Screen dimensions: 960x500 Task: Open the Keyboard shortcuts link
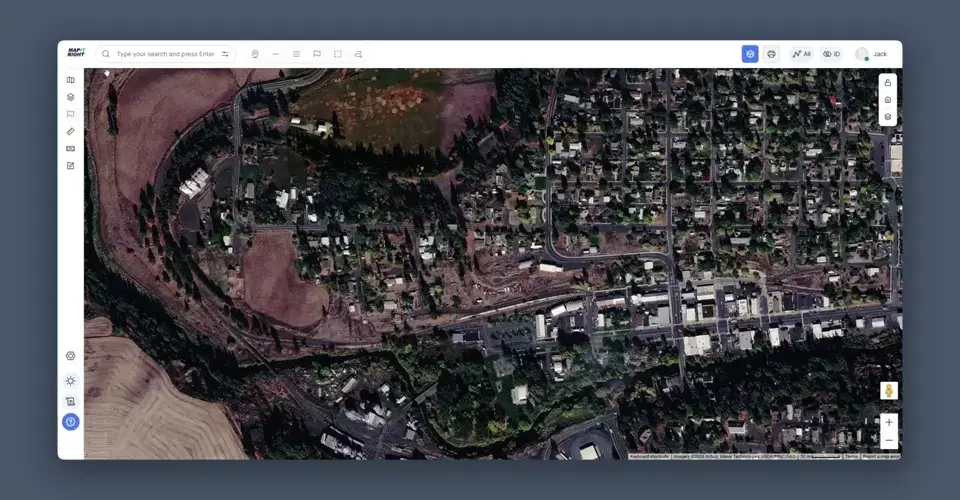(x=649, y=457)
